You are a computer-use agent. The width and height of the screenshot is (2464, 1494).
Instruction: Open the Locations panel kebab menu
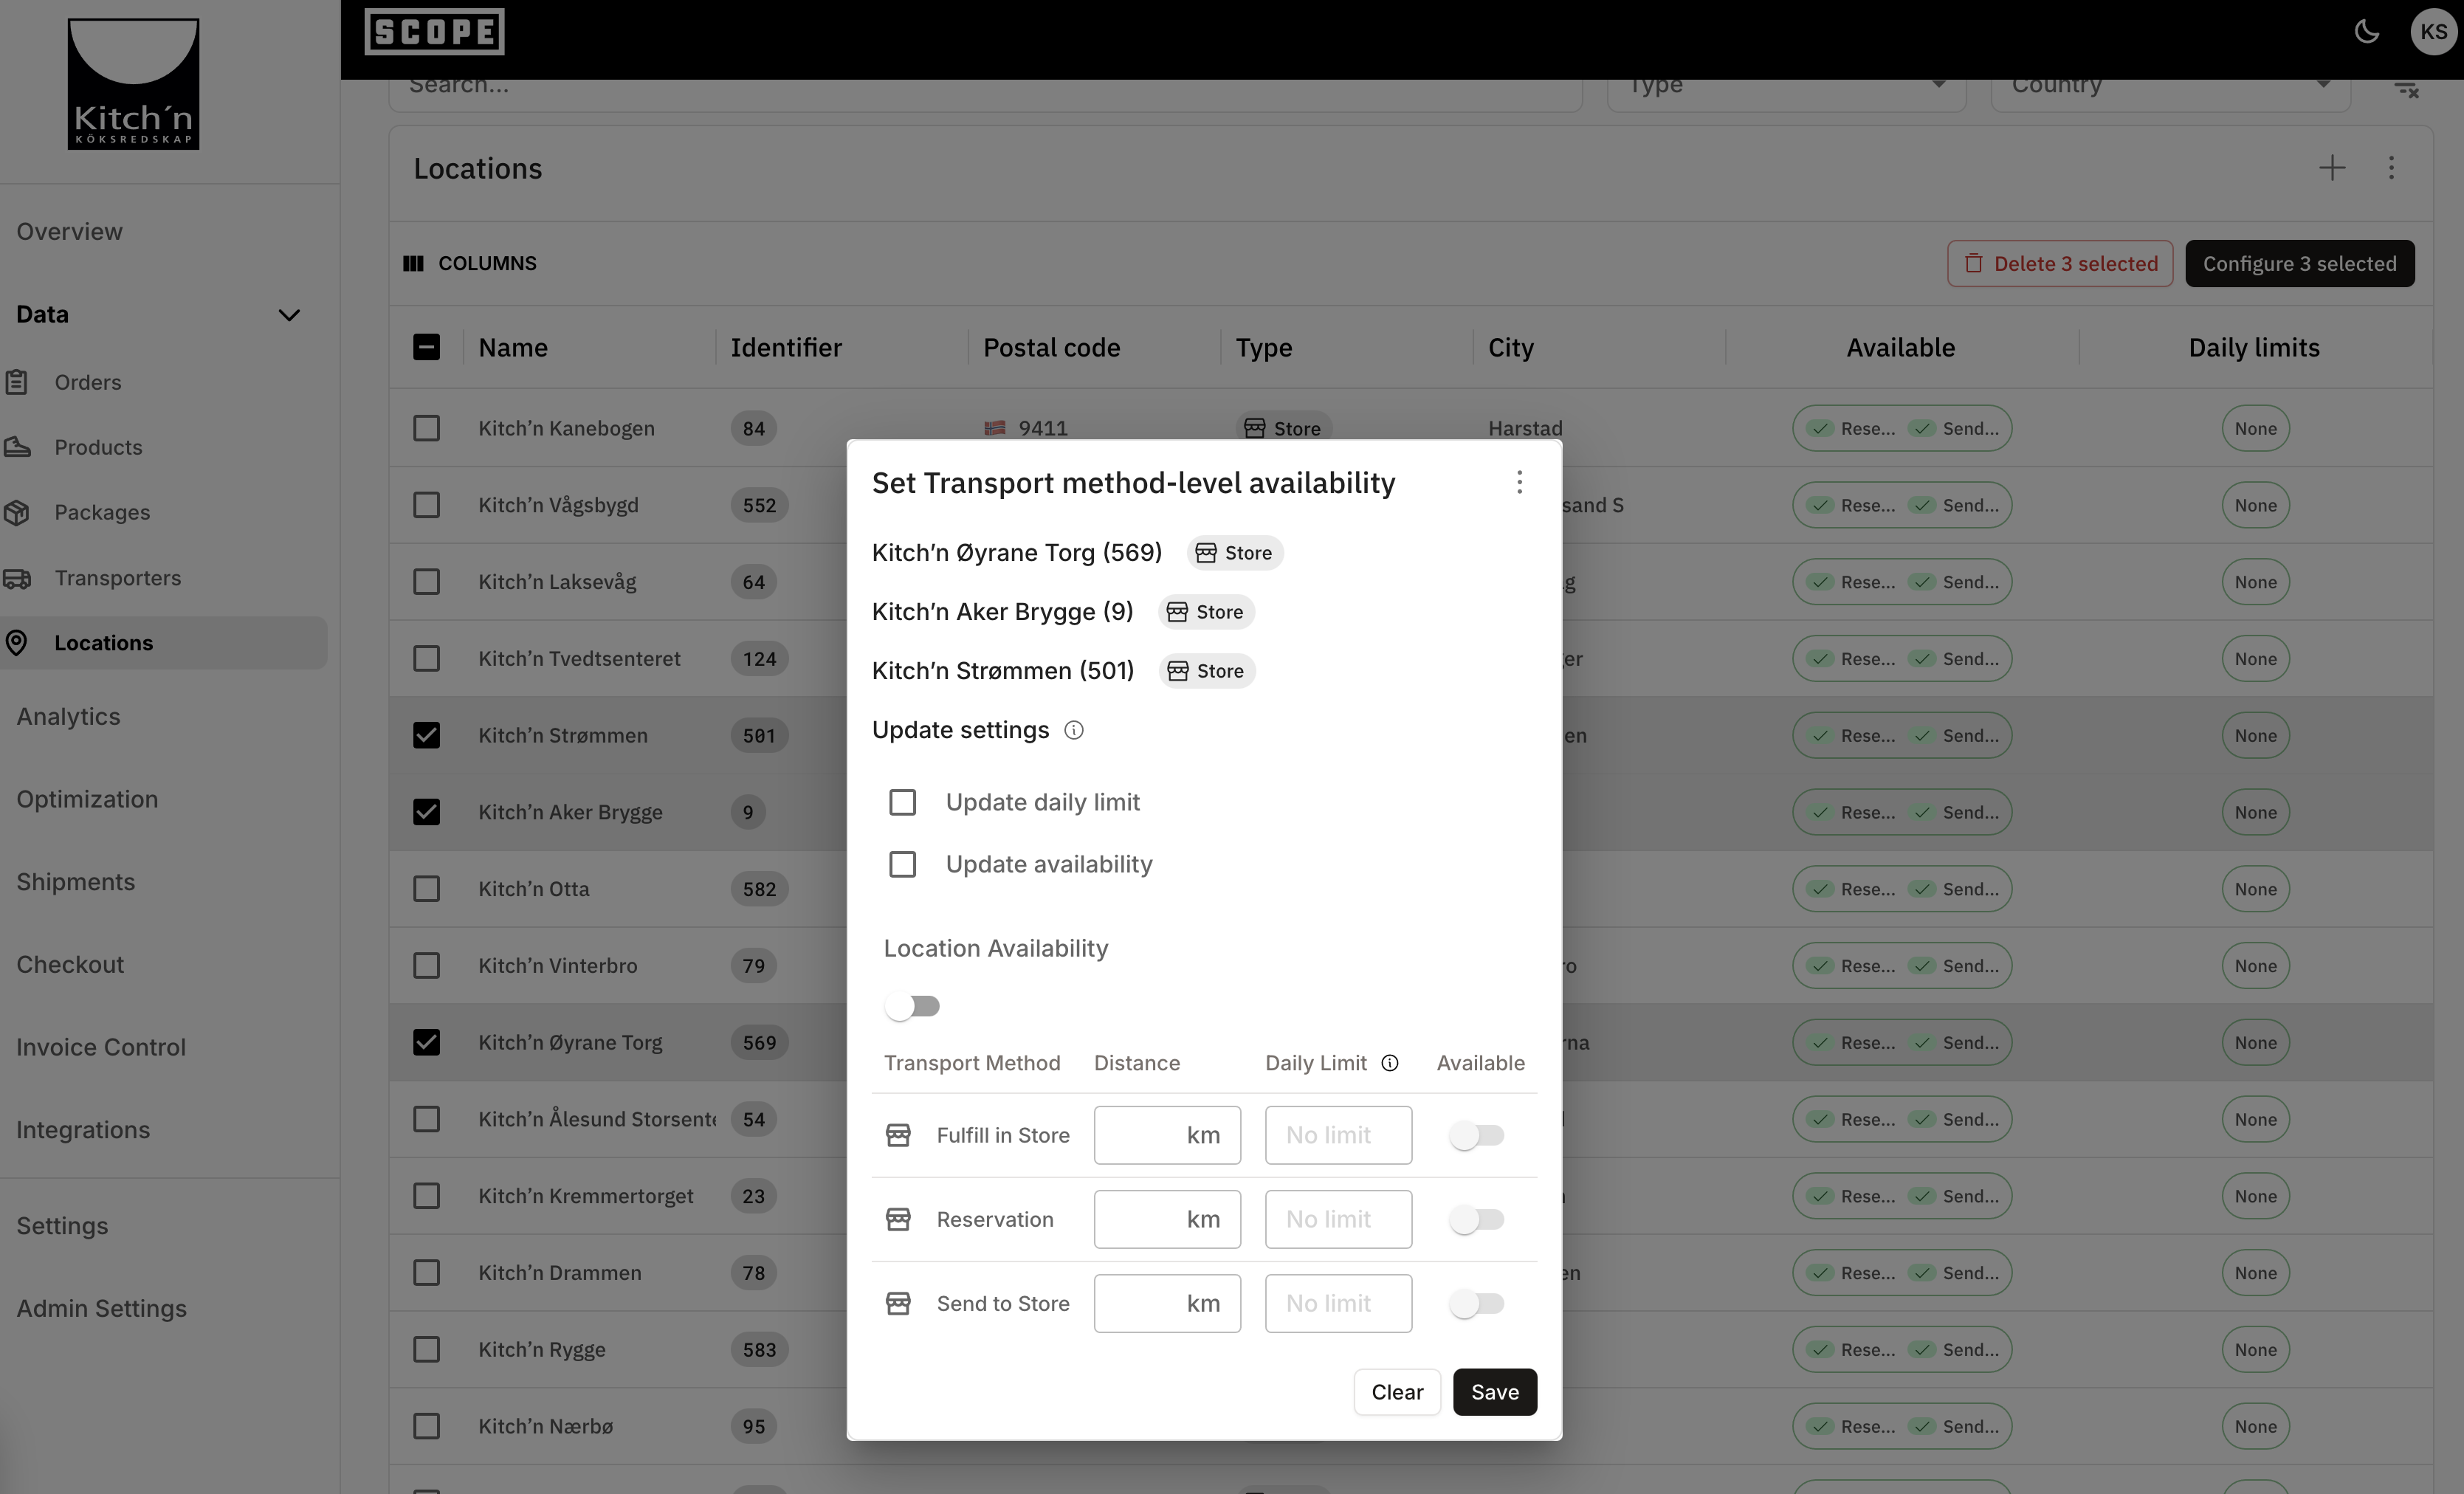(x=2391, y=168)
